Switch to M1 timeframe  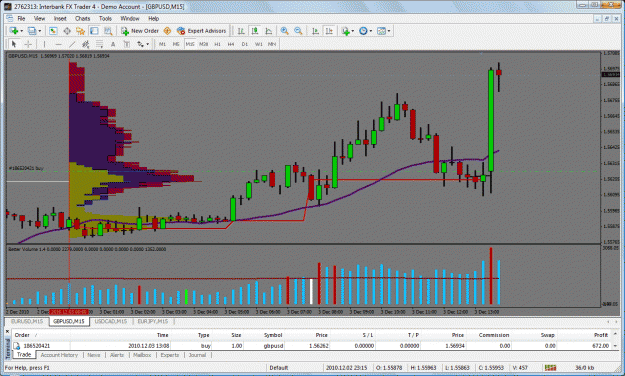point(162,44)
